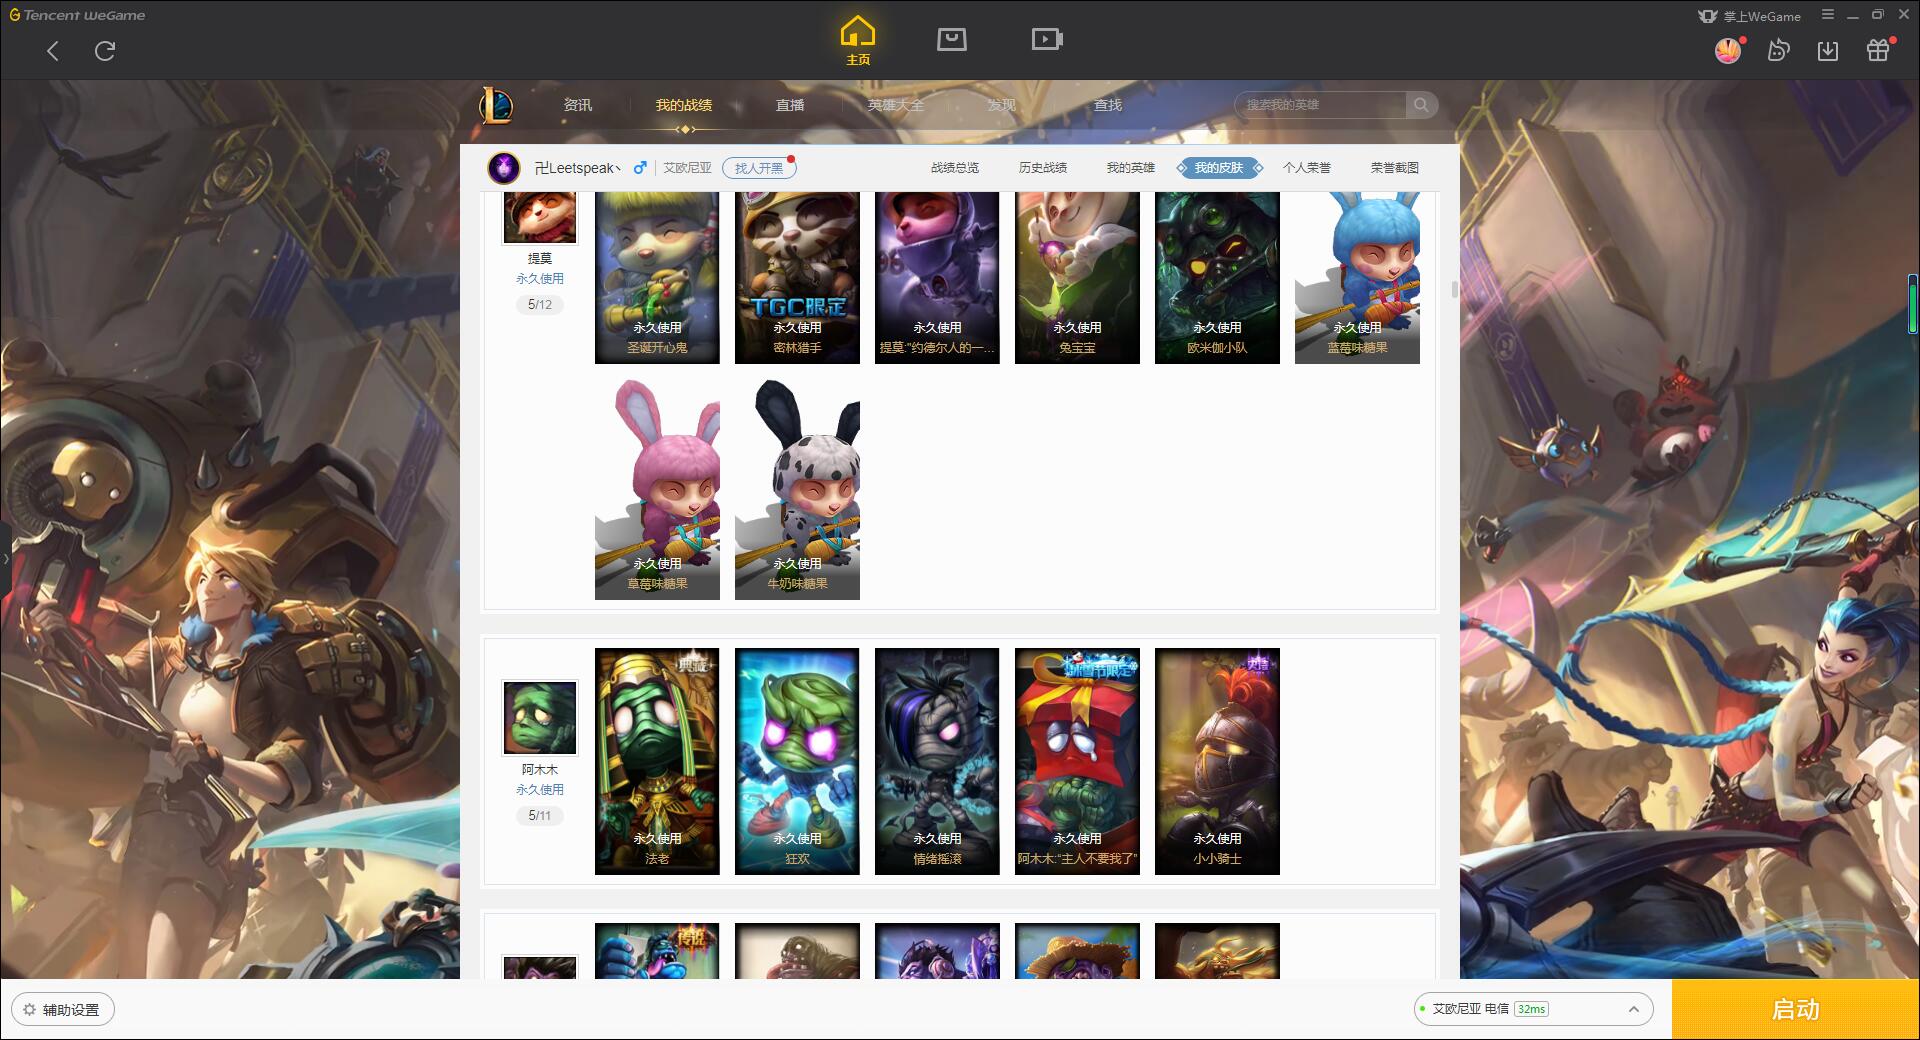
Task: Open the 历史战绩 sub-tab
Action: (1043, 168)
